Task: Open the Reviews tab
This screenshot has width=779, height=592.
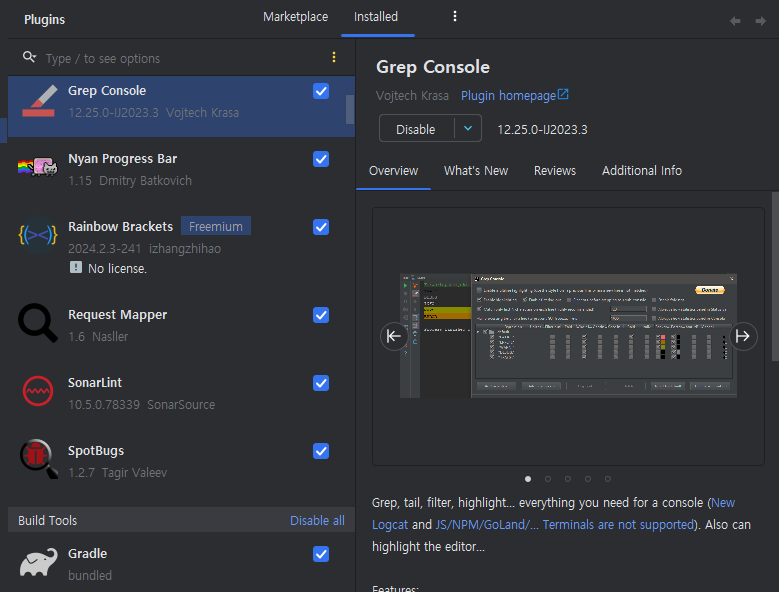Action: click(x=555, y=171)
